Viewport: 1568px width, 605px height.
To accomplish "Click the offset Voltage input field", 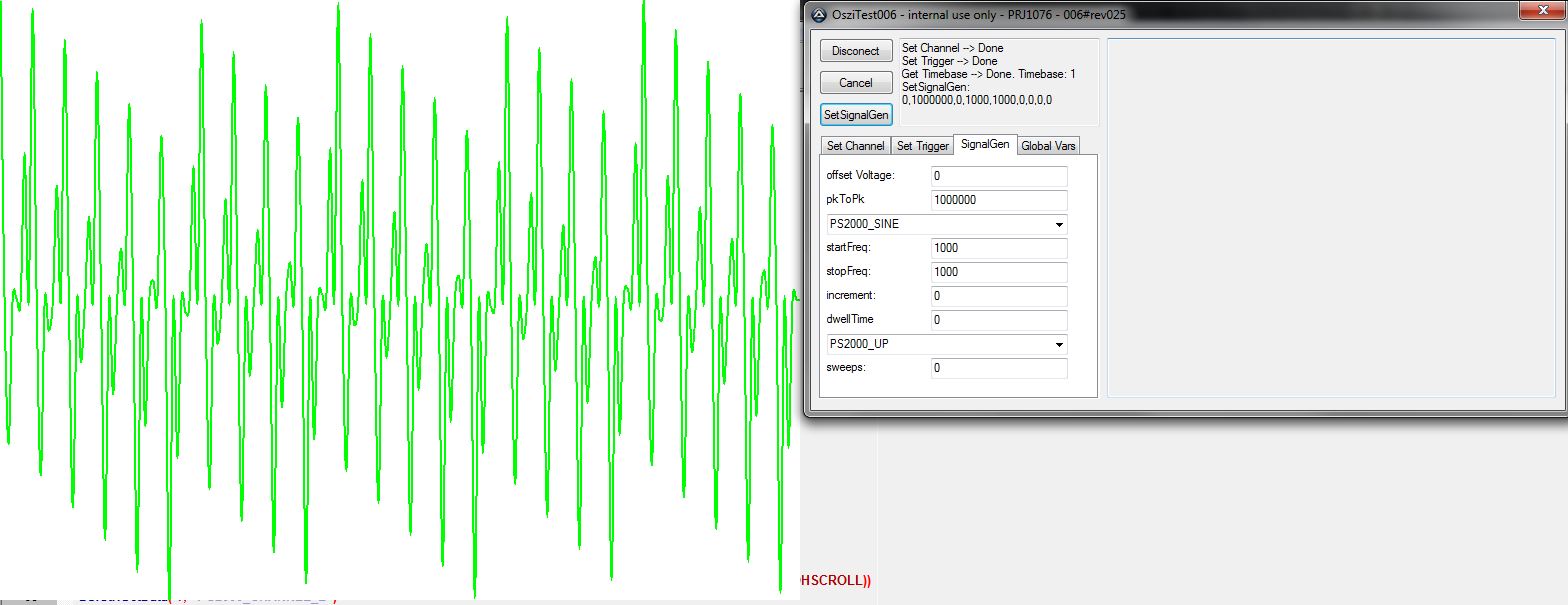I will coord(998,176).
